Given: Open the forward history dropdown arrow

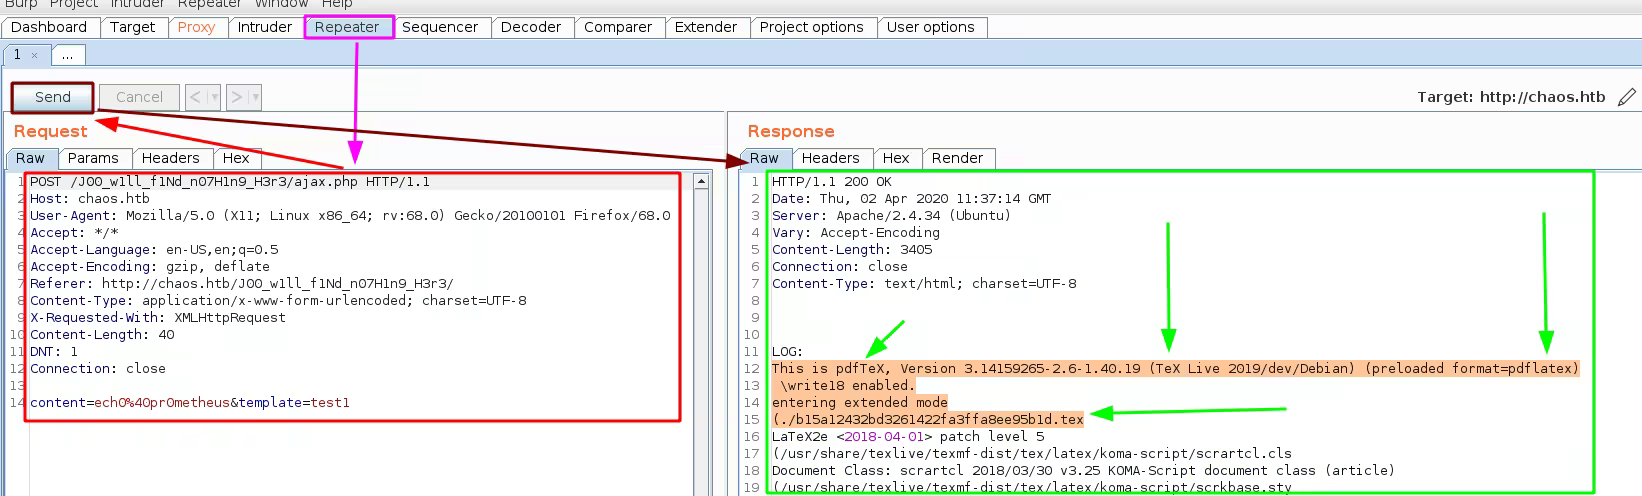Looking at the screenshot, I should 255,97.
